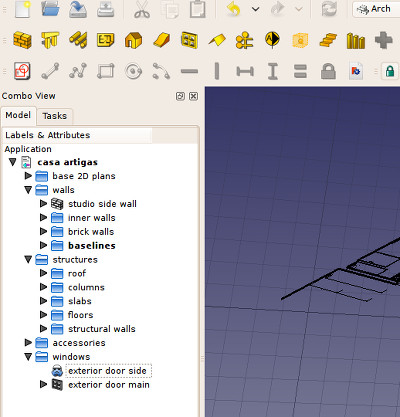Open the undo history dropdown arrow
Screen dimensions: 400x417
tap(255, 9)
